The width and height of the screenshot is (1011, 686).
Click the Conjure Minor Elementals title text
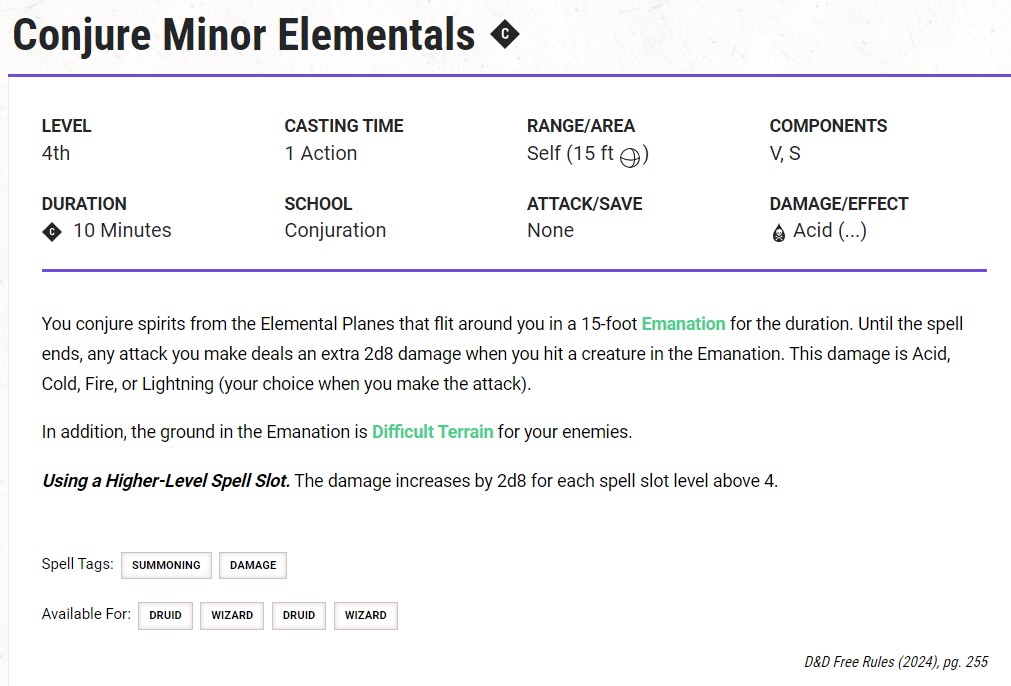tap(244, 36)
